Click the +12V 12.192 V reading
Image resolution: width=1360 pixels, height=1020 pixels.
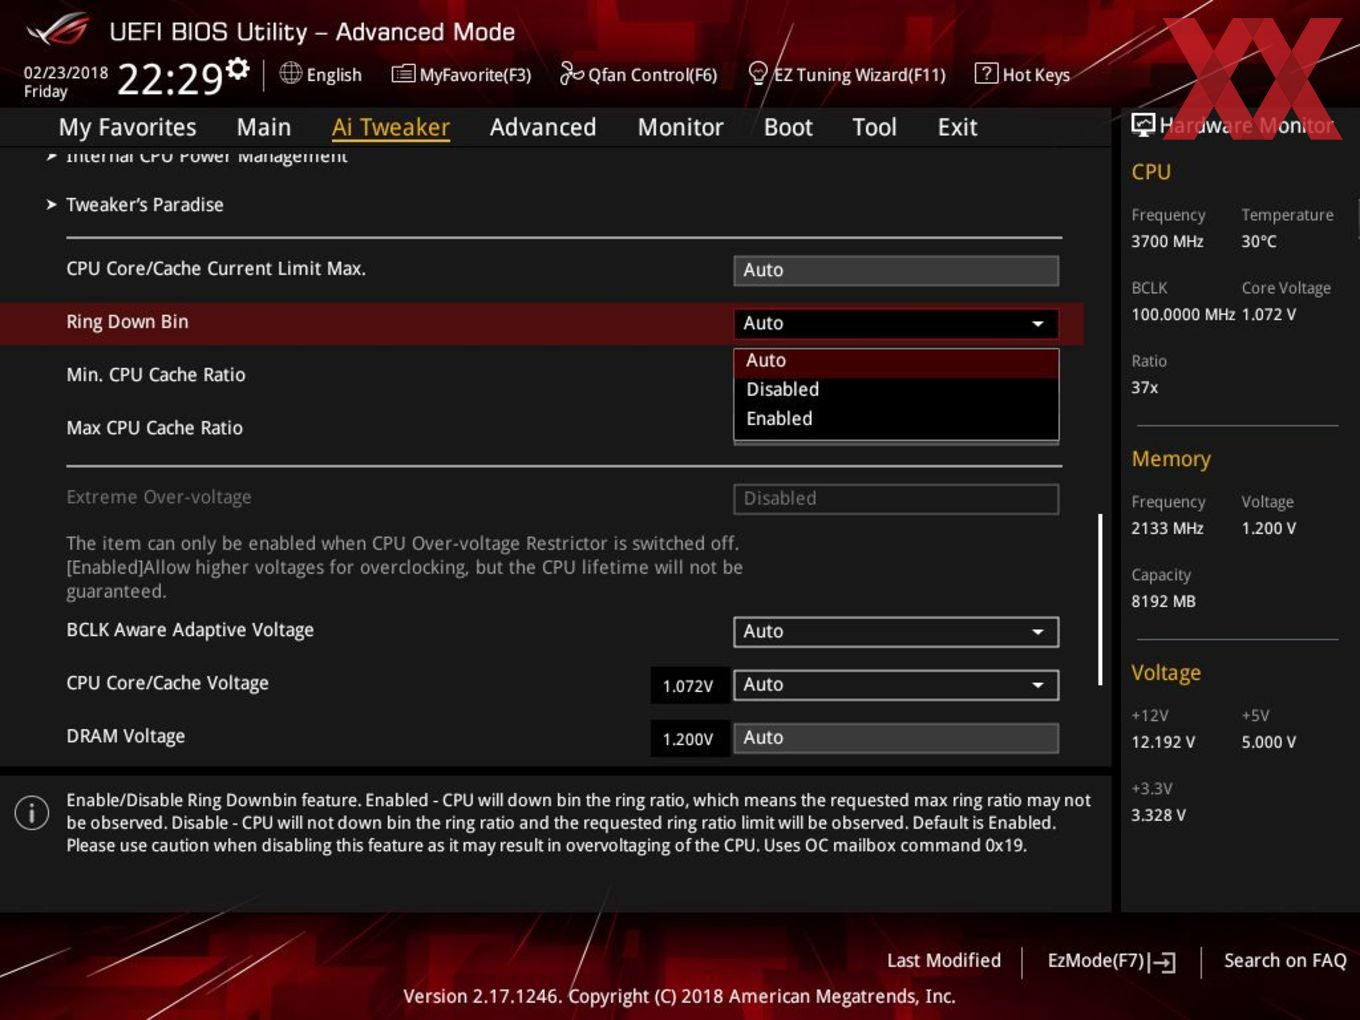1163,742
